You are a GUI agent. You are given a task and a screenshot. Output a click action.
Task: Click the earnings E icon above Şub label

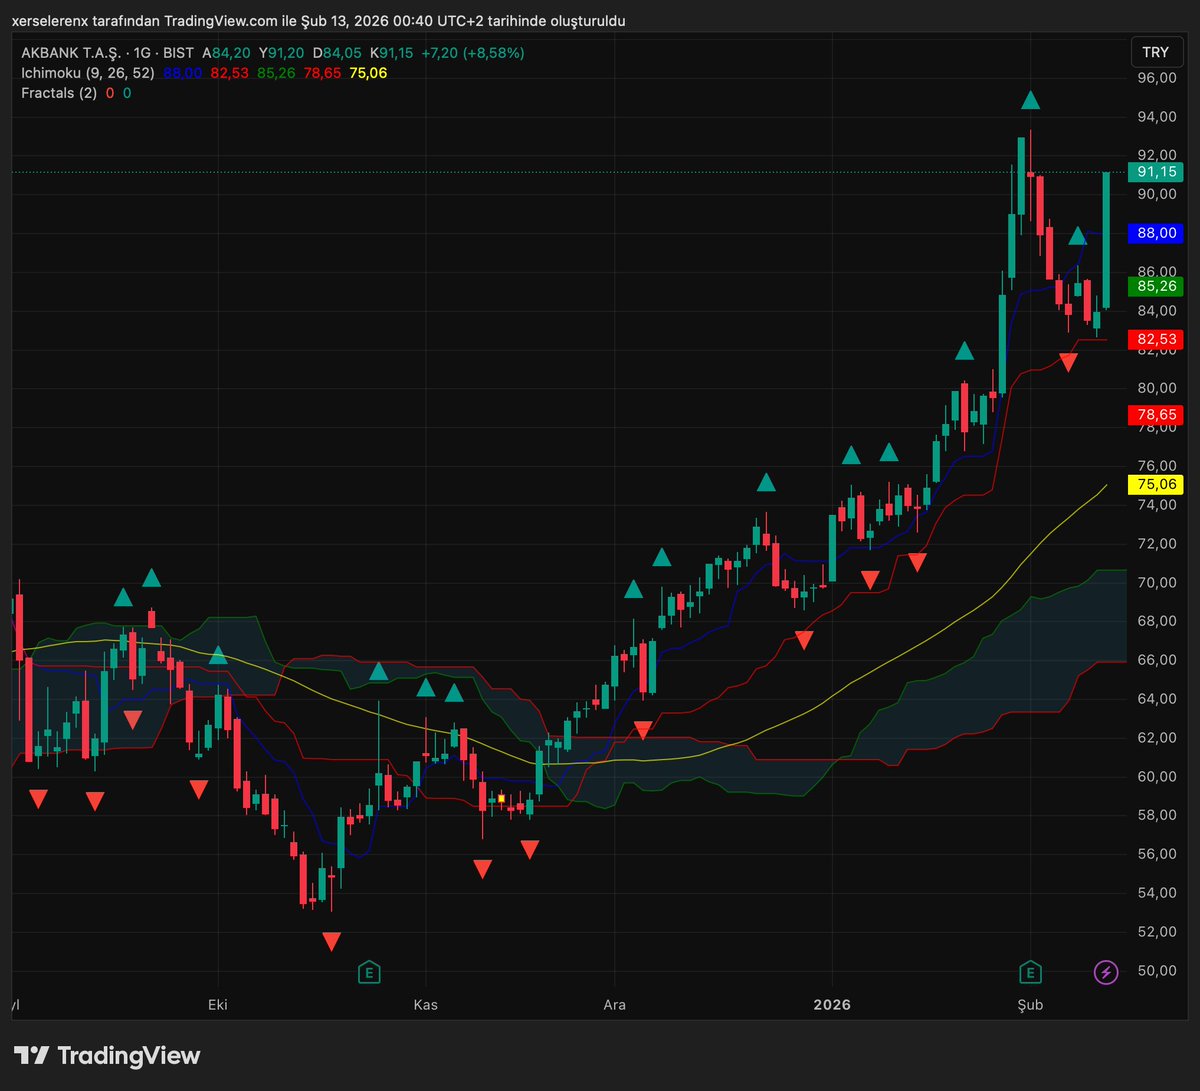coord(1030,971)
